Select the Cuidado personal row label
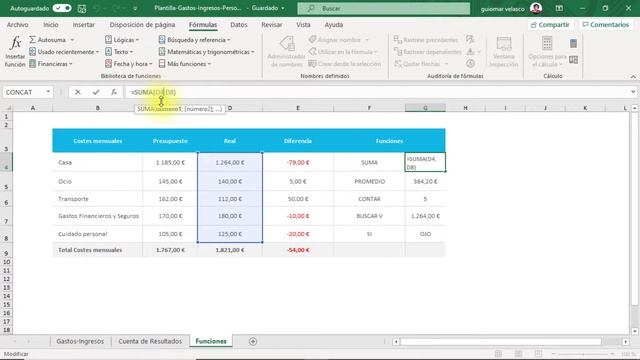The height and width of the screenshot is (360, 640). [98, 234]
